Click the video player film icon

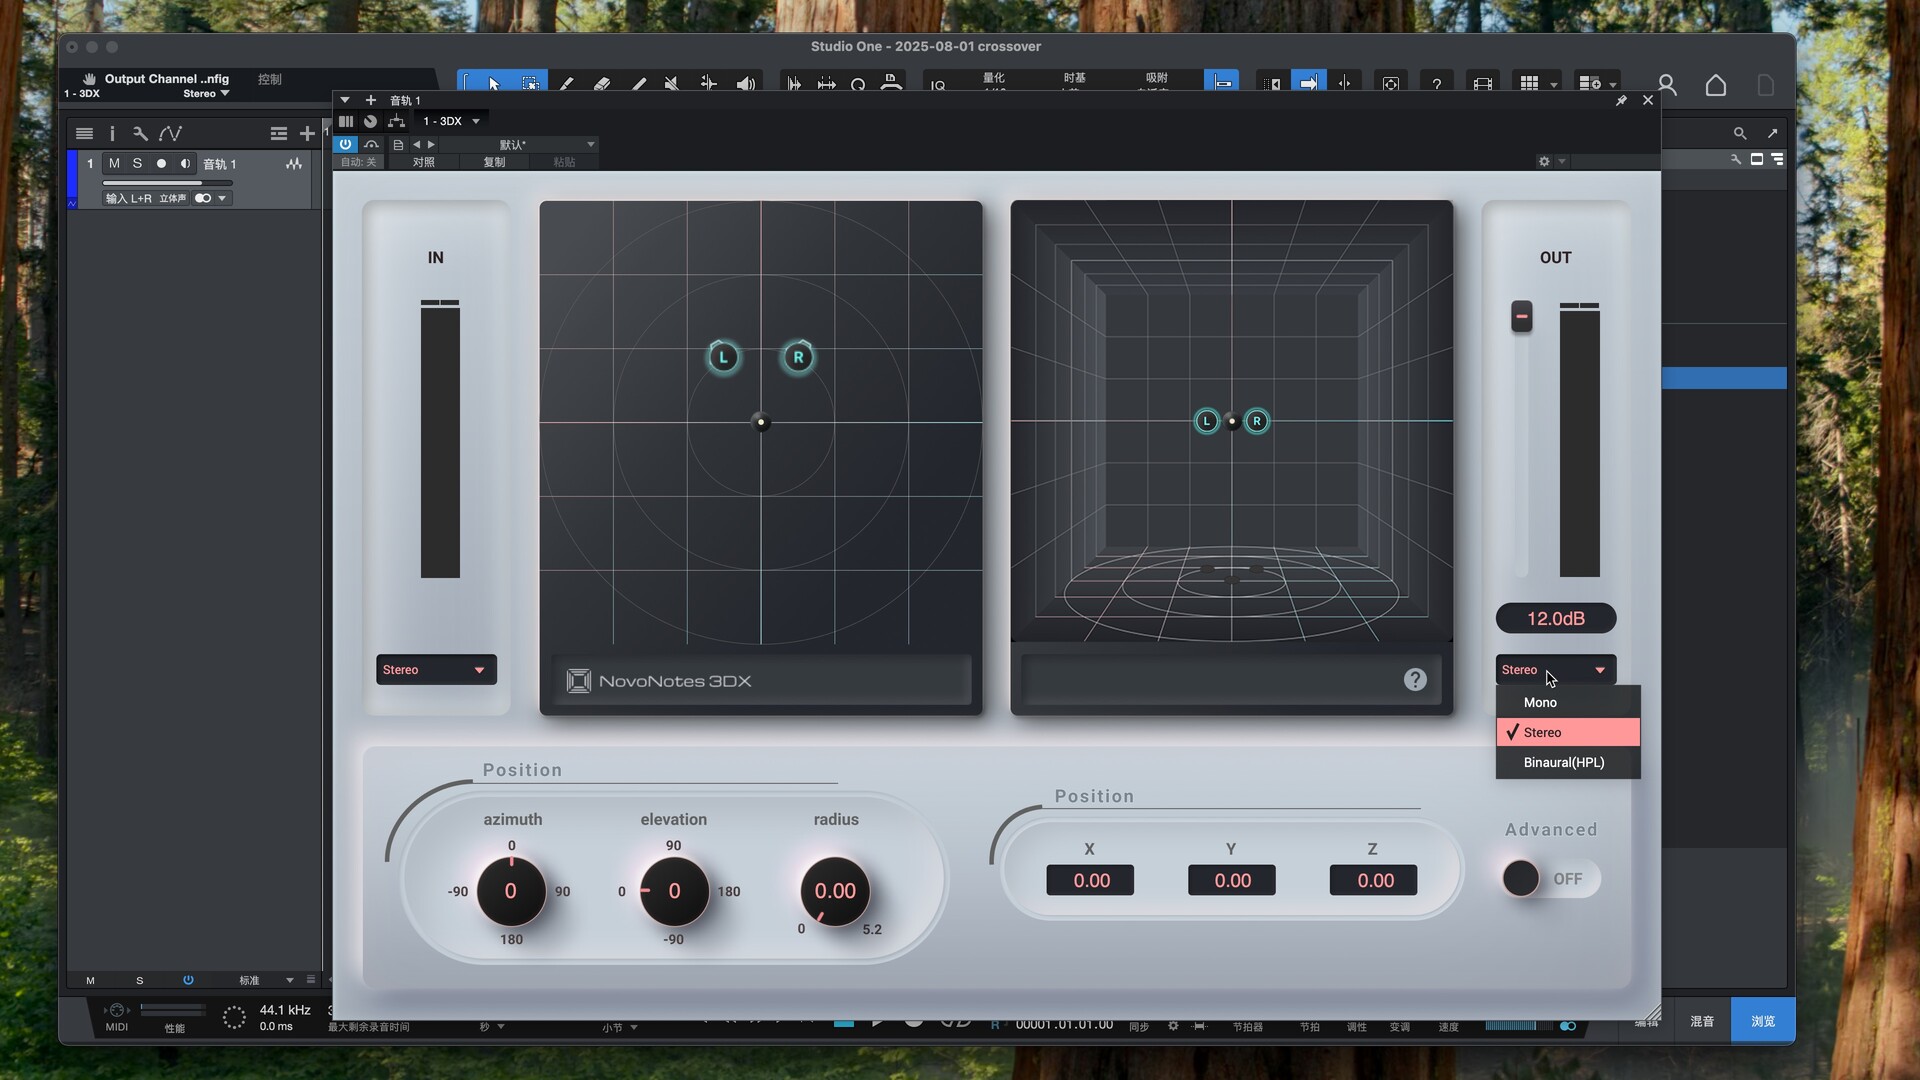point(1483,84)
